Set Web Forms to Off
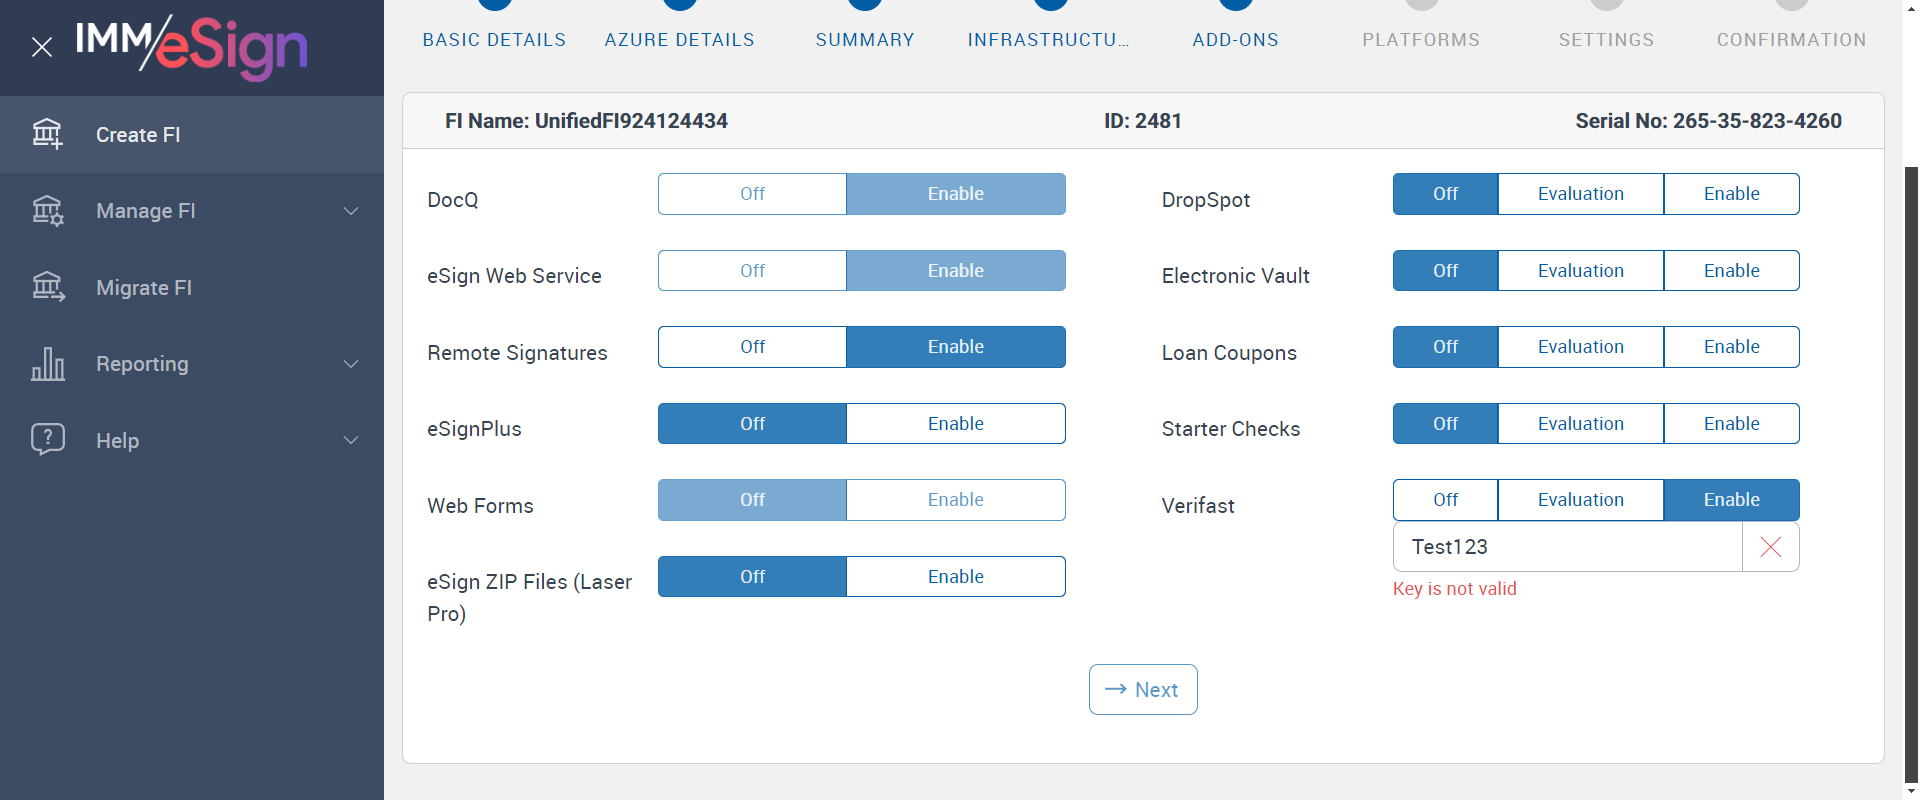 click(x=752, y=500)
